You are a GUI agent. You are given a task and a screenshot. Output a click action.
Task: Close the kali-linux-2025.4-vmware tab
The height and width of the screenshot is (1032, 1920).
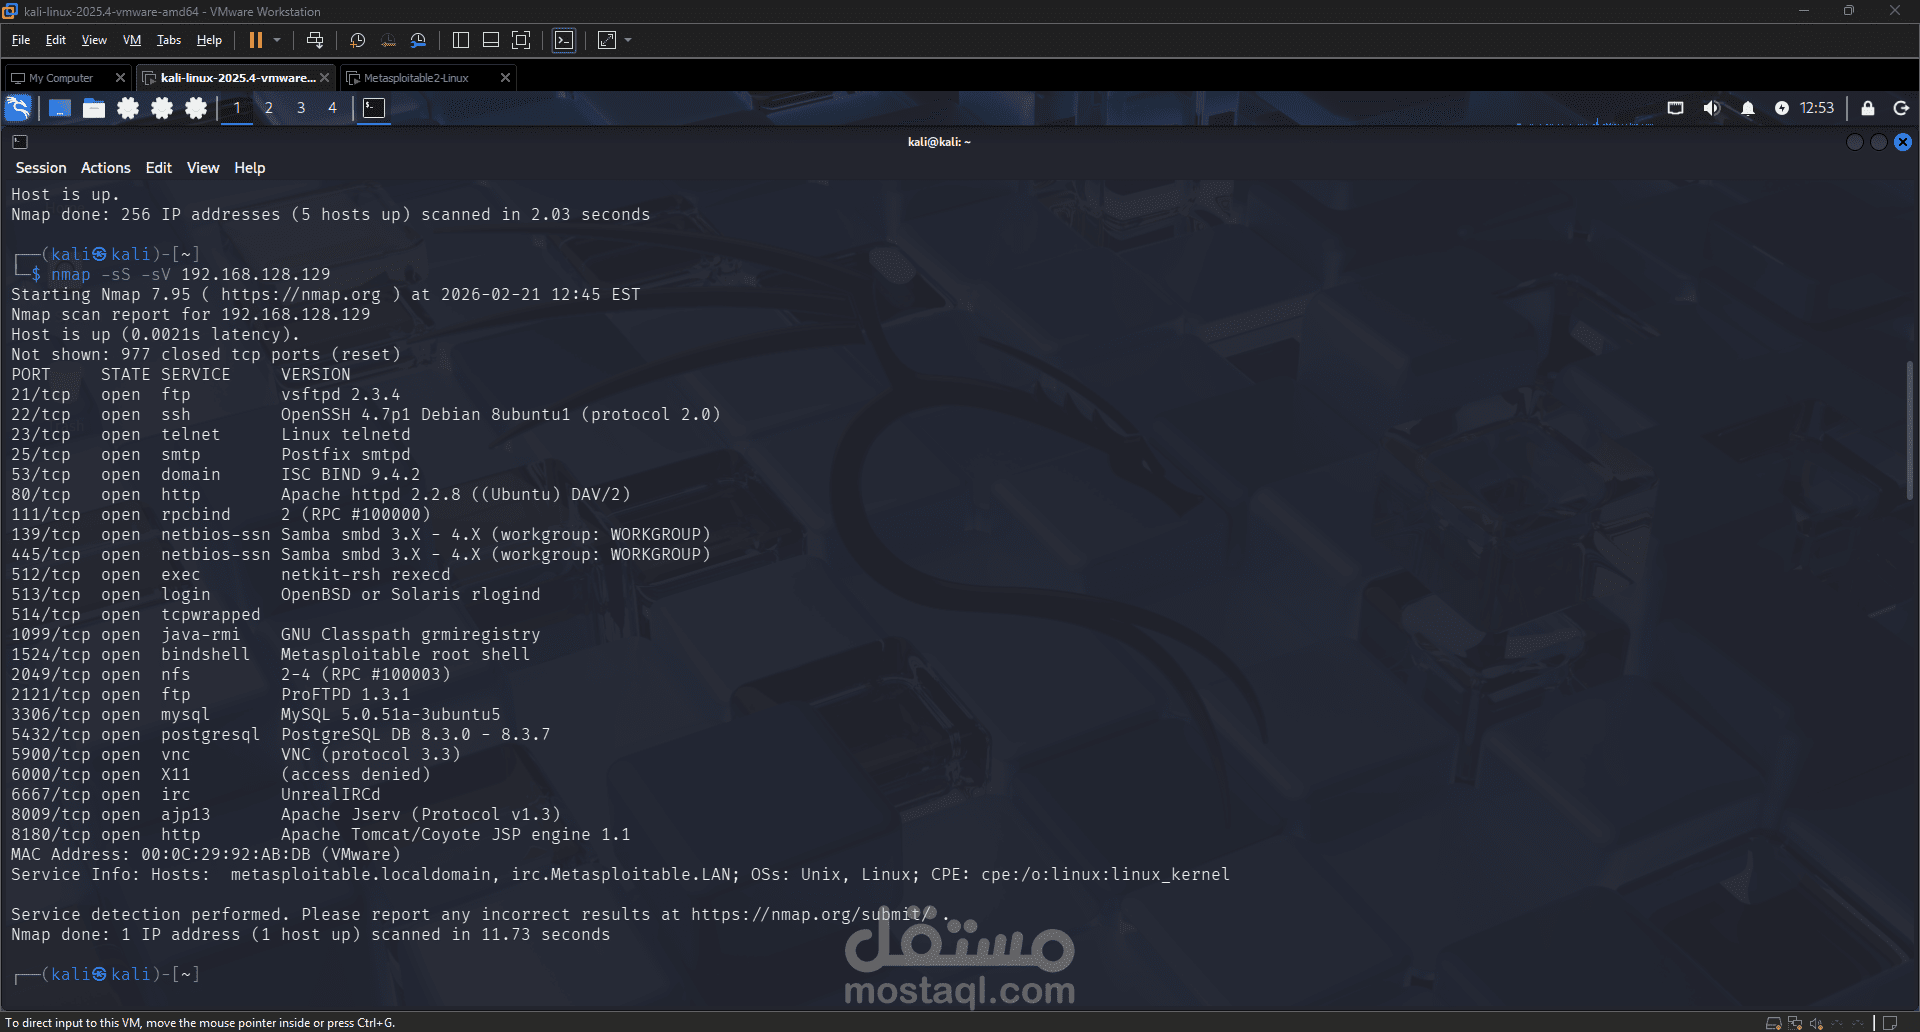pos(324,78)
